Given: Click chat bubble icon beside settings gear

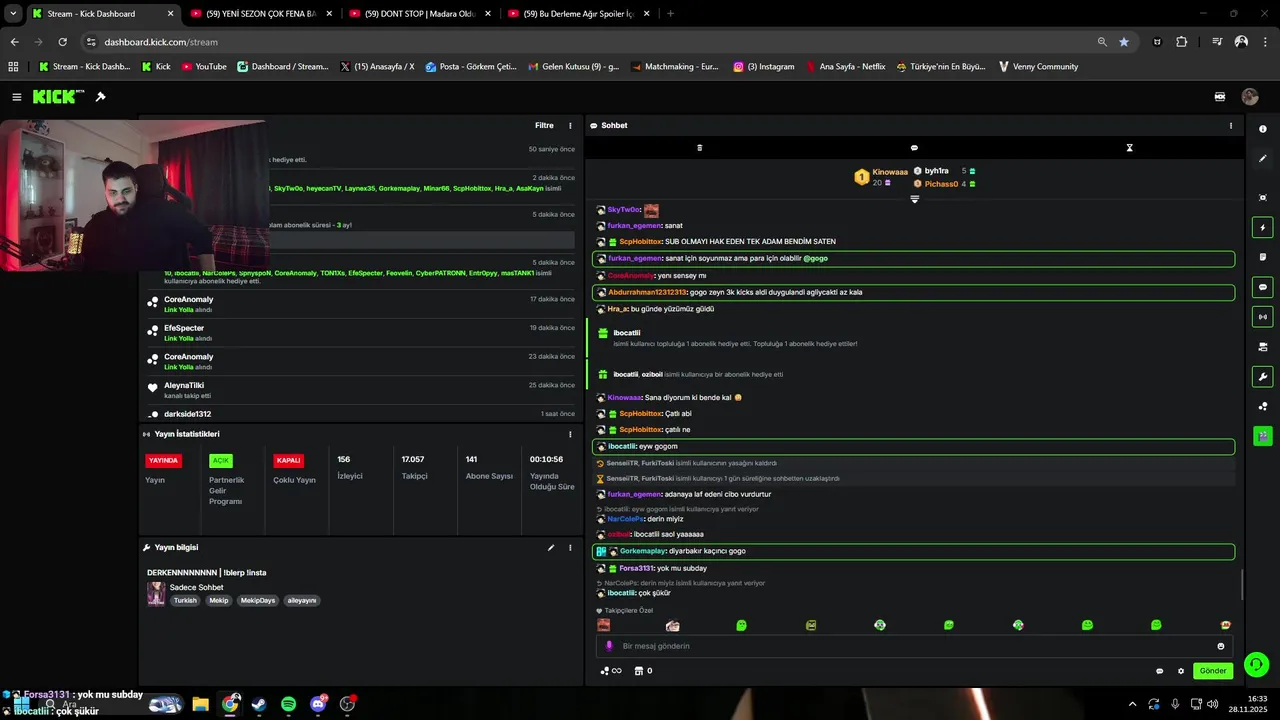Looking at the screenshot, I should coord(1160,671).
